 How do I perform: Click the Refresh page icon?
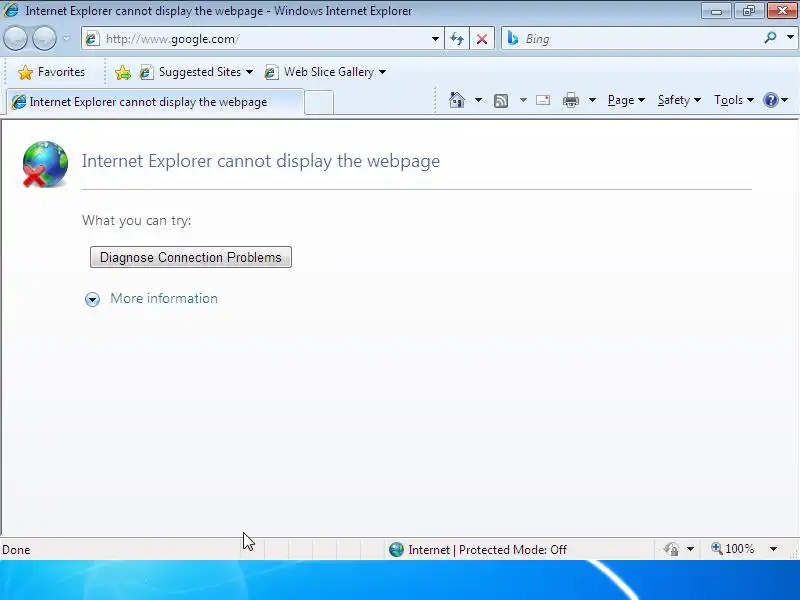pos(457,39)
